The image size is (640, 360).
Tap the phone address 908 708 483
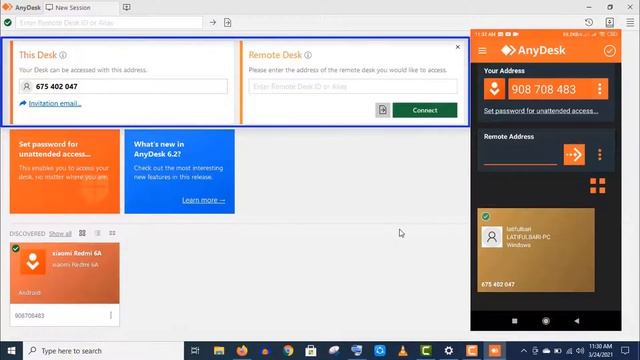[544, 89]
